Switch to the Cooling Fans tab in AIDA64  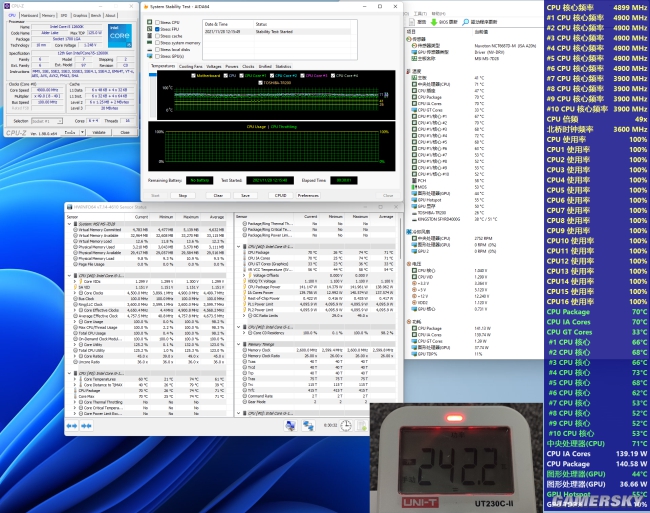pyautogui.click(x=190, y=66)
